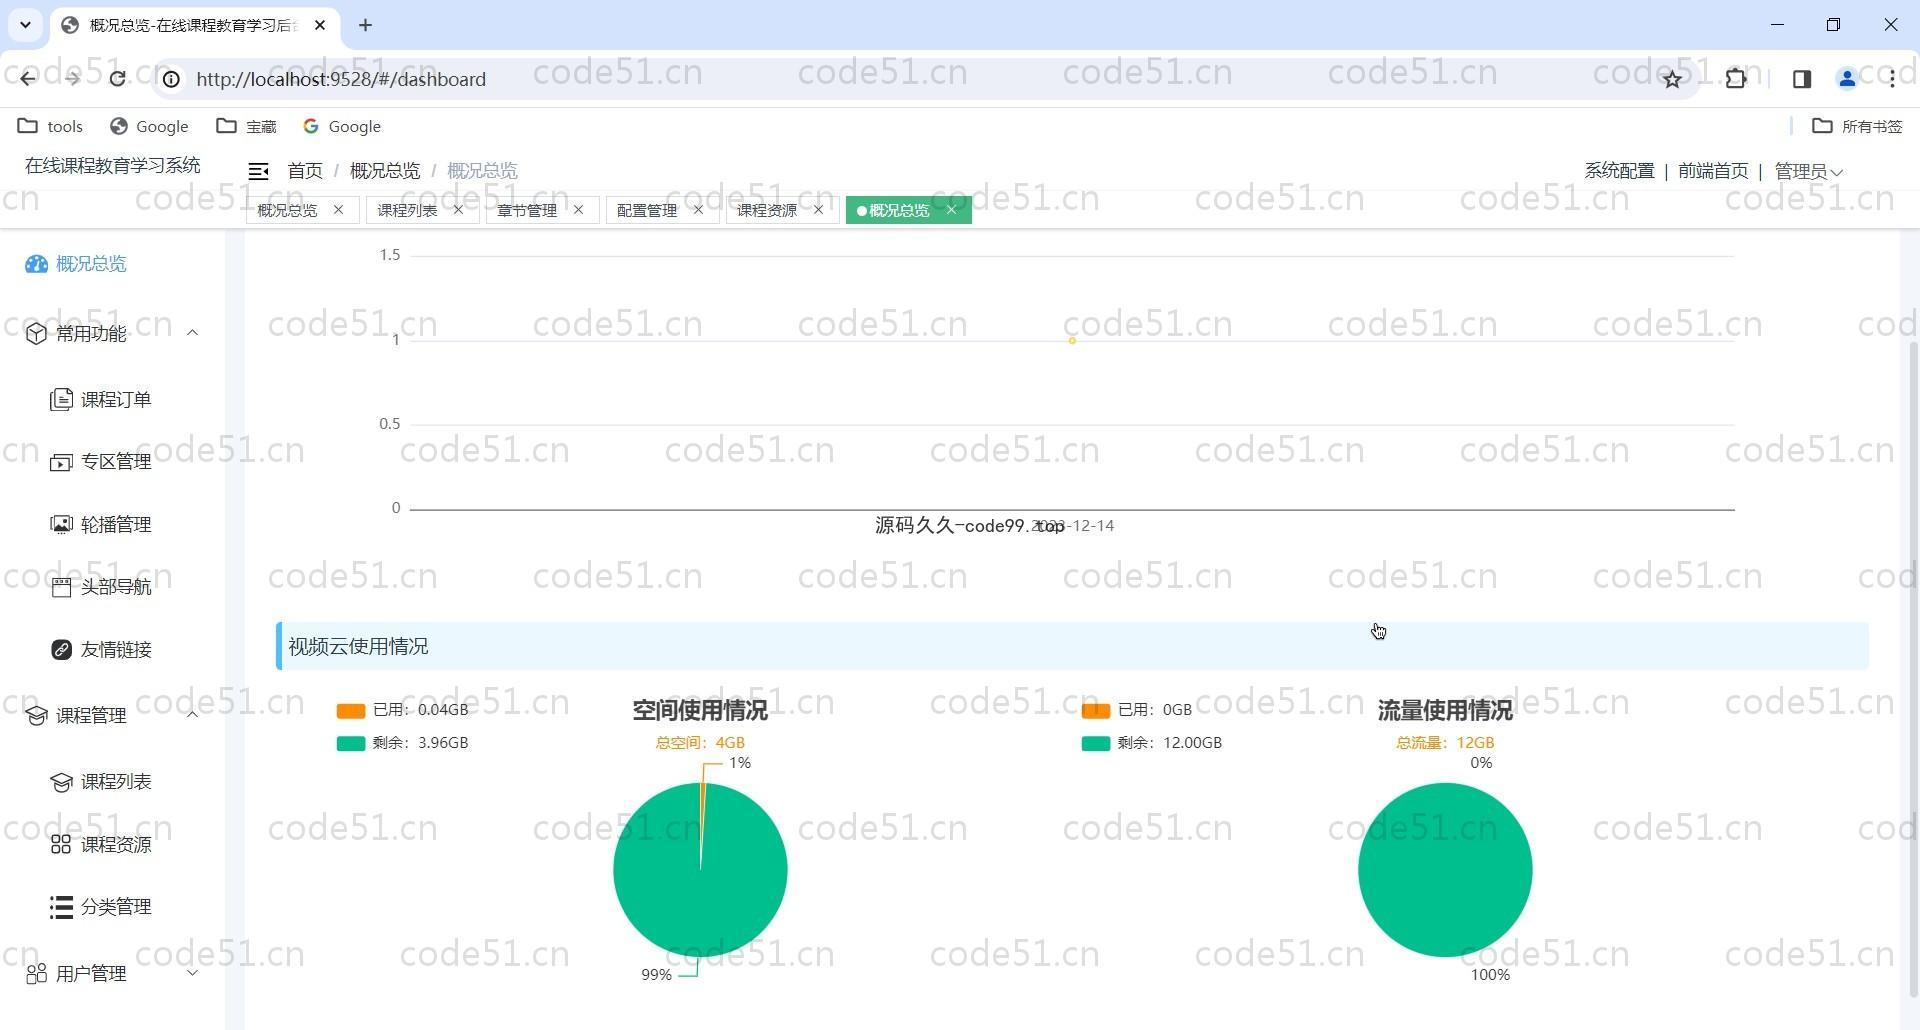Open browser extensions puzzle icon

(x=1736, y=79)
